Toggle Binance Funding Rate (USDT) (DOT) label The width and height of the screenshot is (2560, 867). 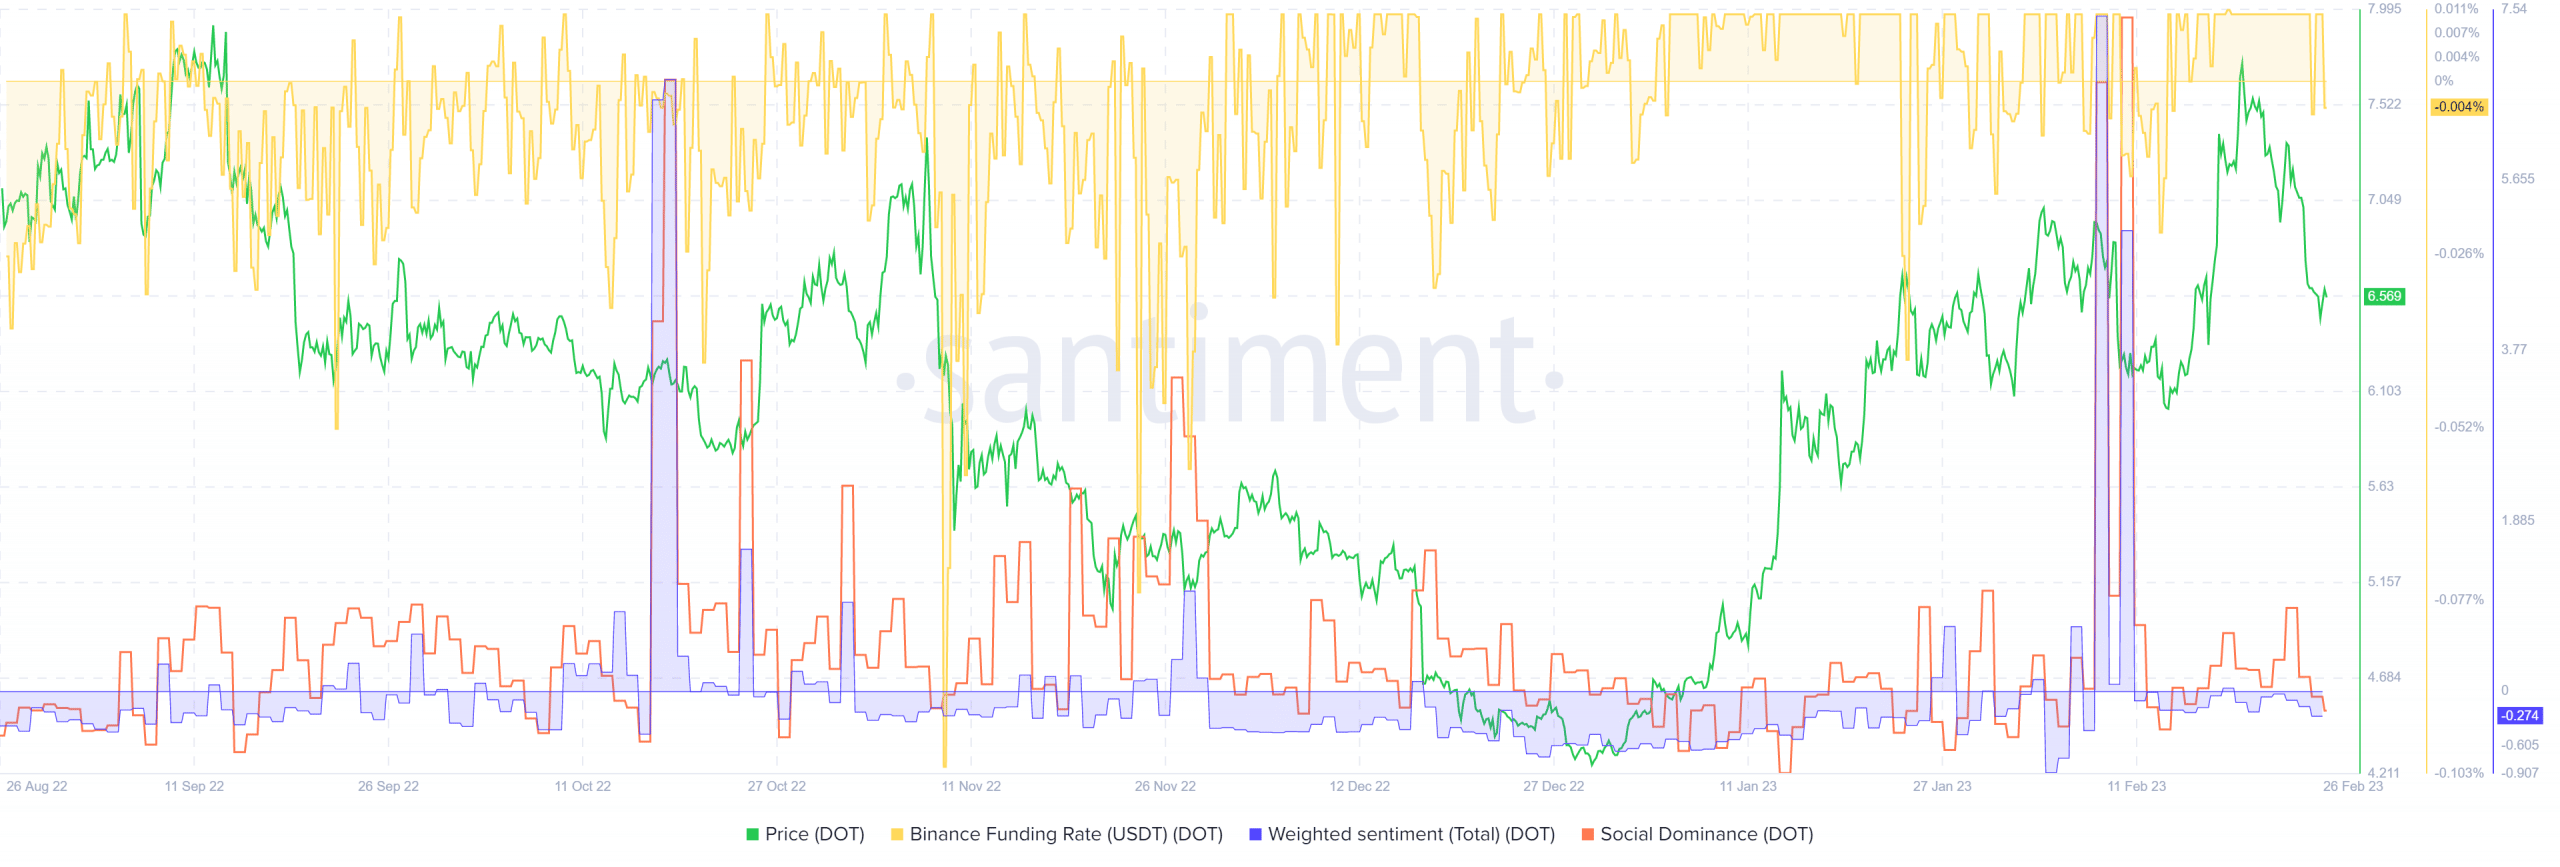tap(1066, 834)
